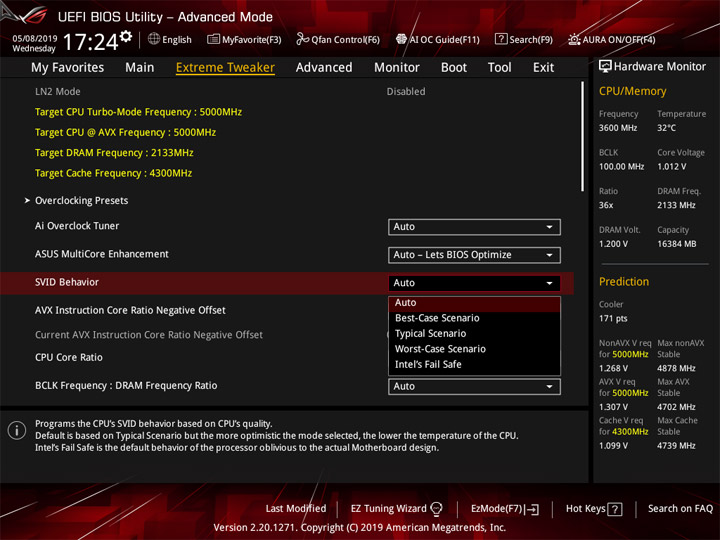Image resolution: width=720 pixels, height=540 pixels.
Task: Click the Ai Overclock Tuner label
Action: click(x=77, y=226)
